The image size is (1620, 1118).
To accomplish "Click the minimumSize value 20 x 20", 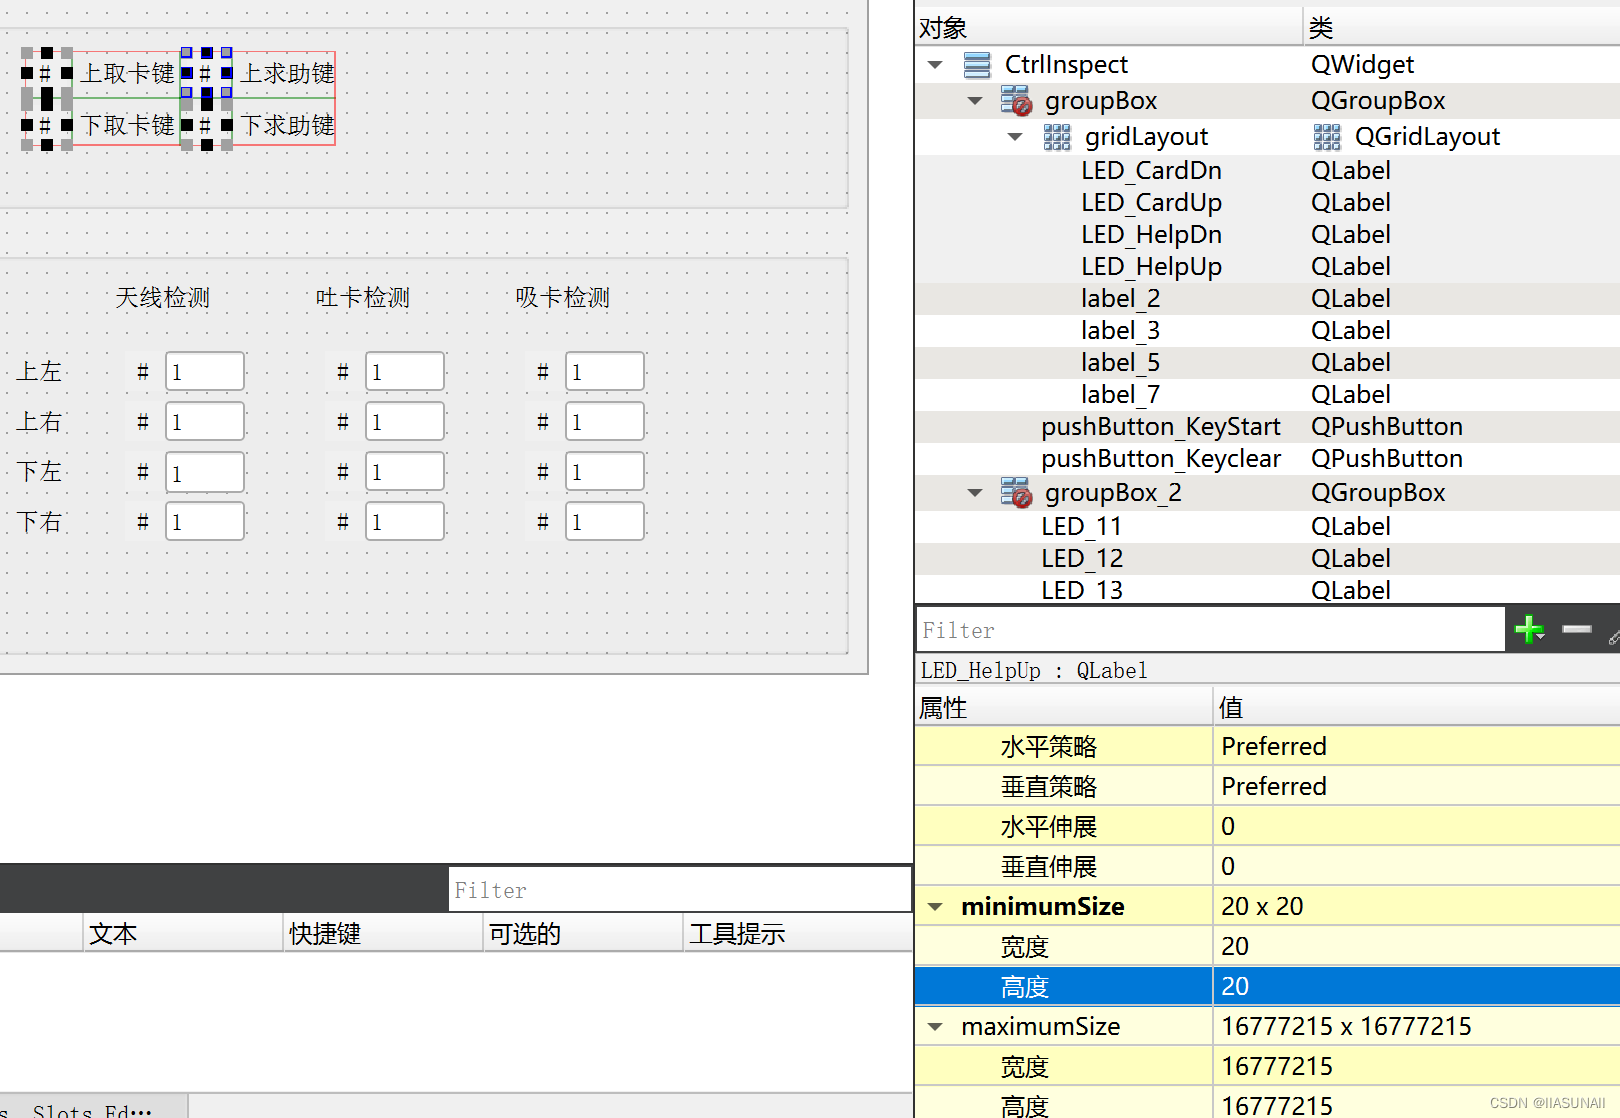I will (x=1417, y=907).
